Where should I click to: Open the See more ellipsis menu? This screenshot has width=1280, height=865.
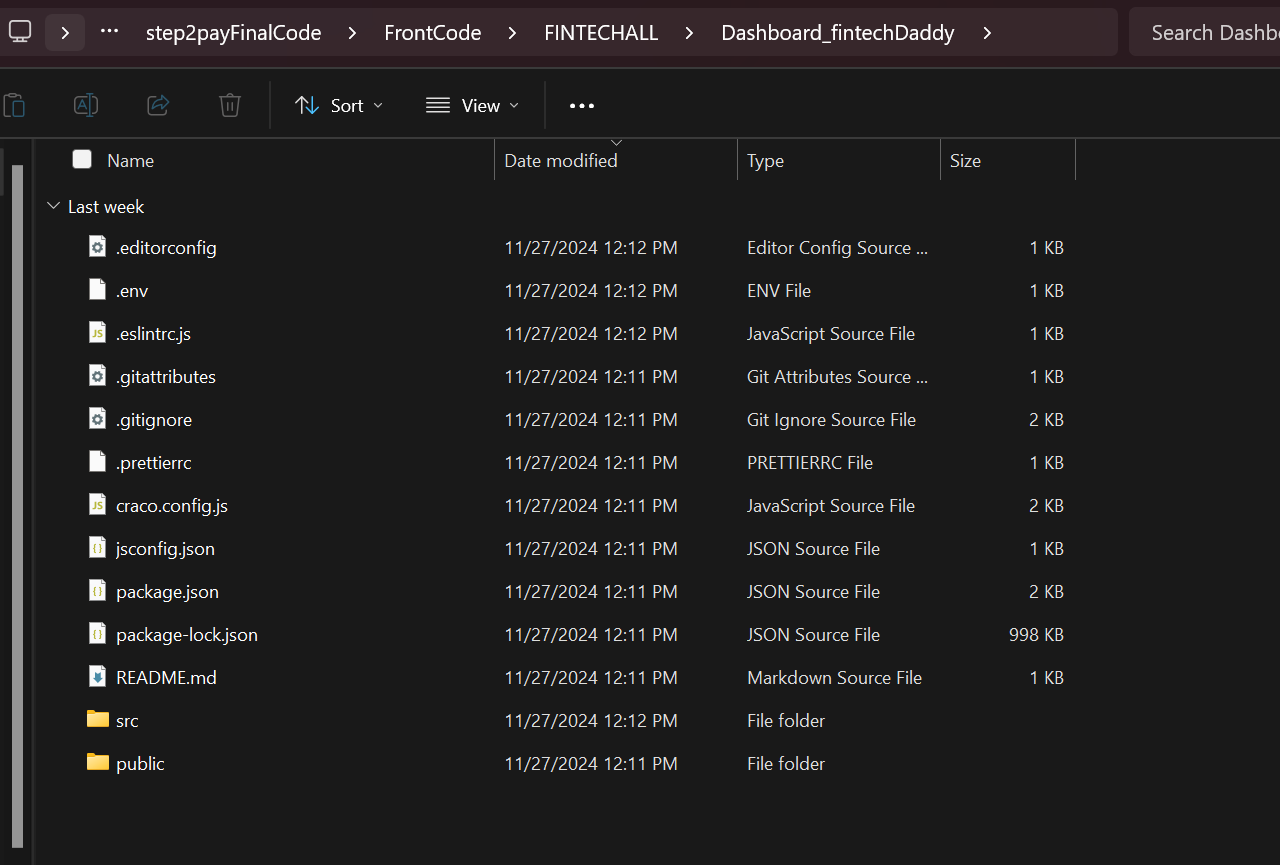[582, 105]
